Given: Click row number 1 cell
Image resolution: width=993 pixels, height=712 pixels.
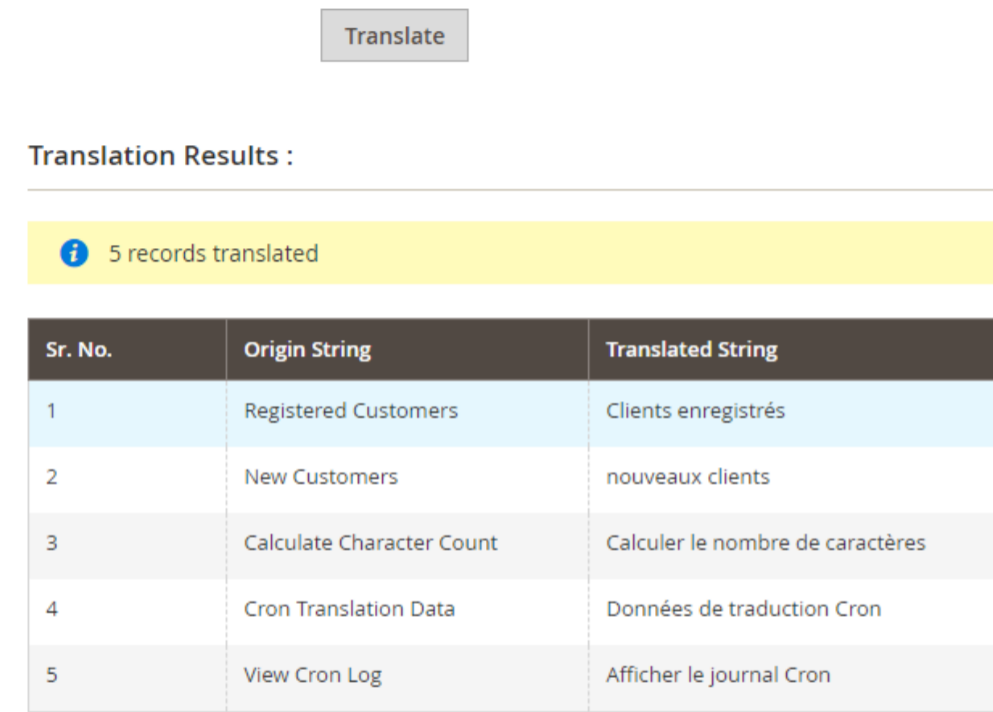Looking at the screenshot, I should coord(52,411).
